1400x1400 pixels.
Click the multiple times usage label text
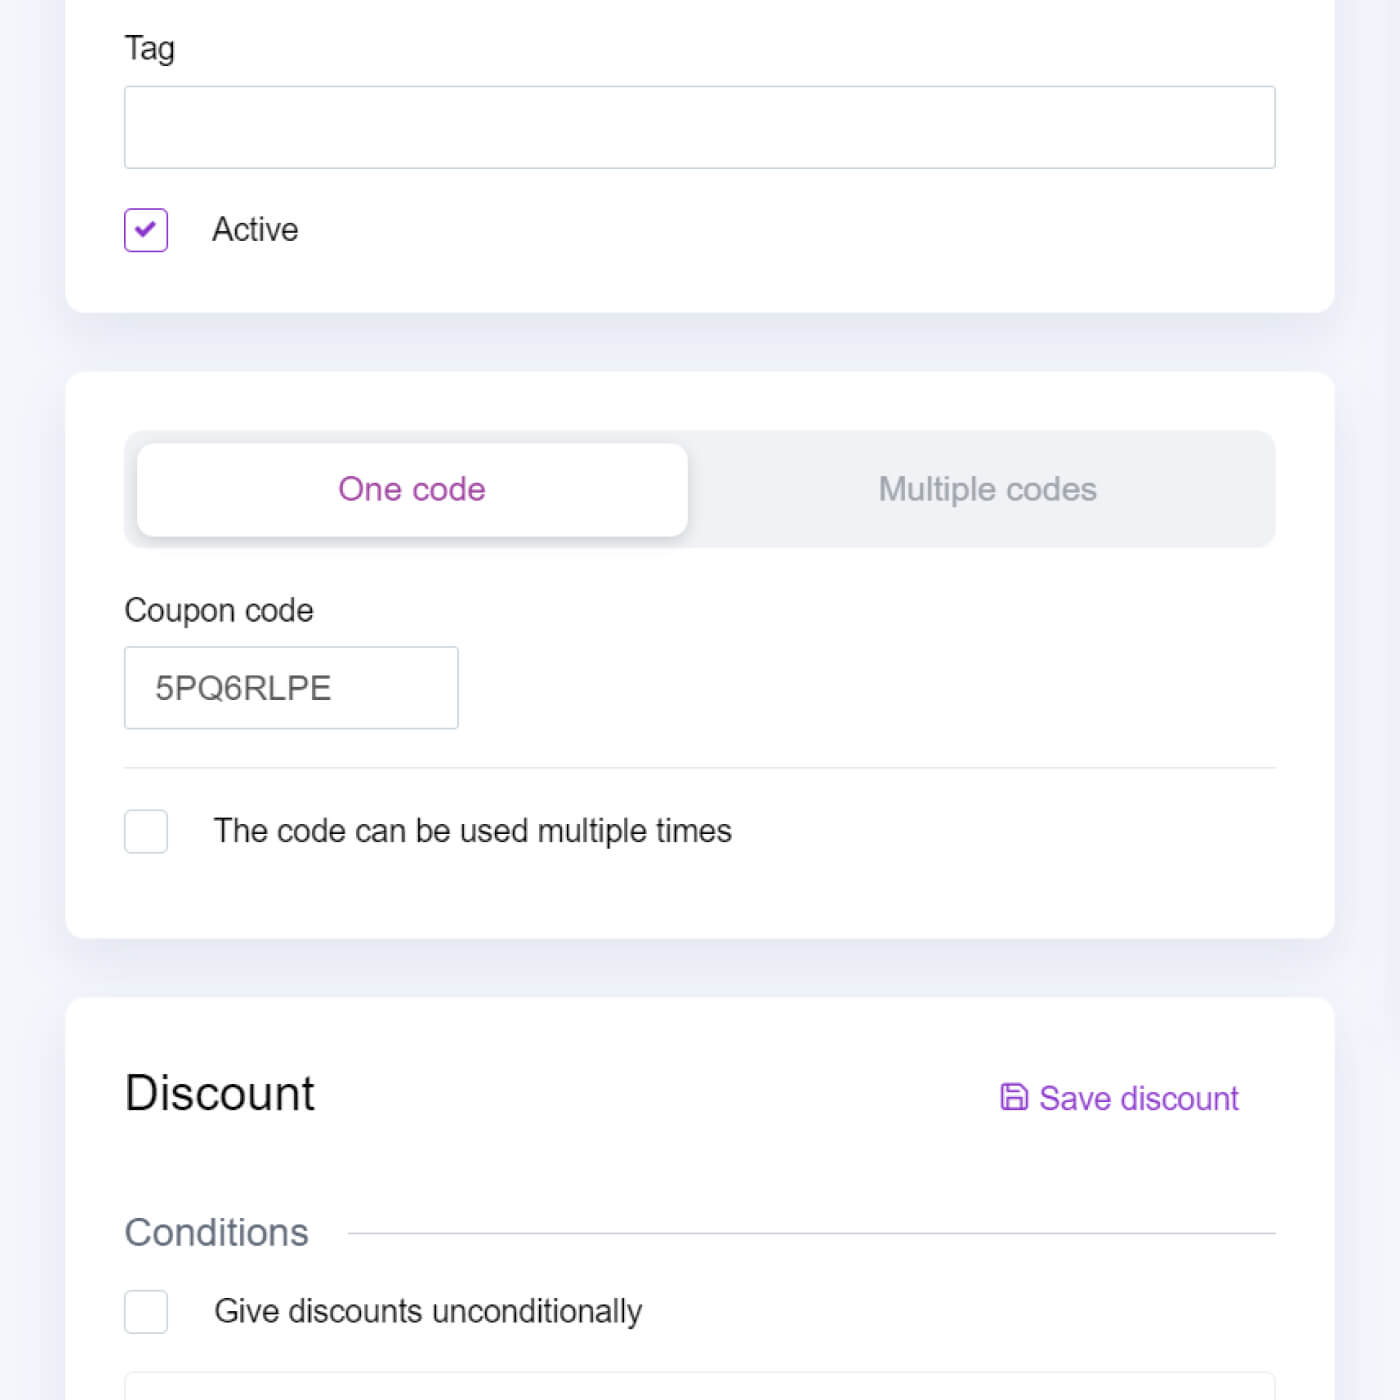[x=472, y=831]
